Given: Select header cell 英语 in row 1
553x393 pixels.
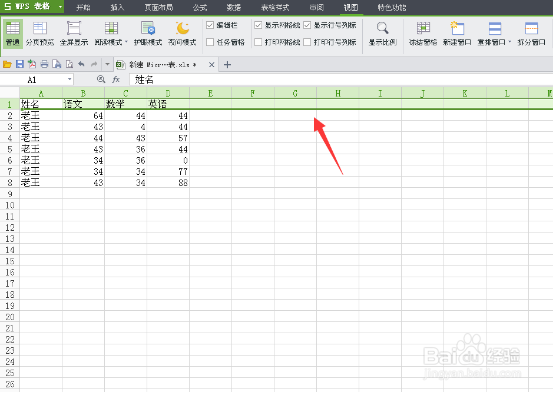Looking at the screenshot, I should 168,104.
